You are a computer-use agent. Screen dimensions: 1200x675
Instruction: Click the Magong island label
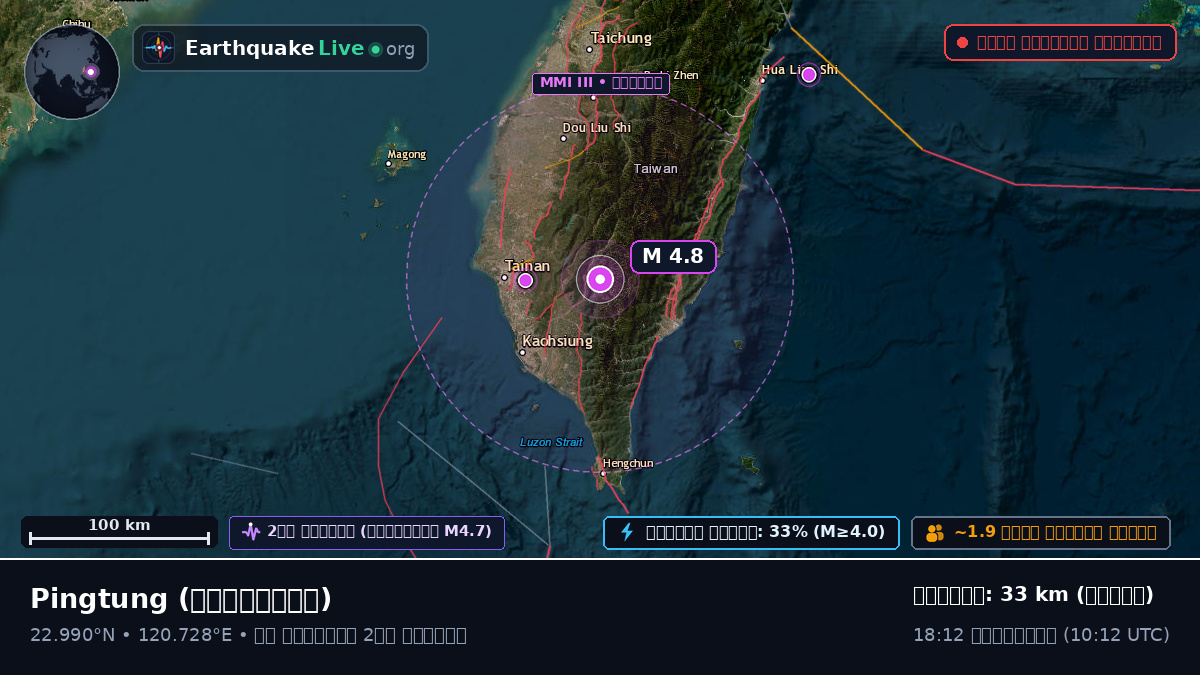point(407,154)
